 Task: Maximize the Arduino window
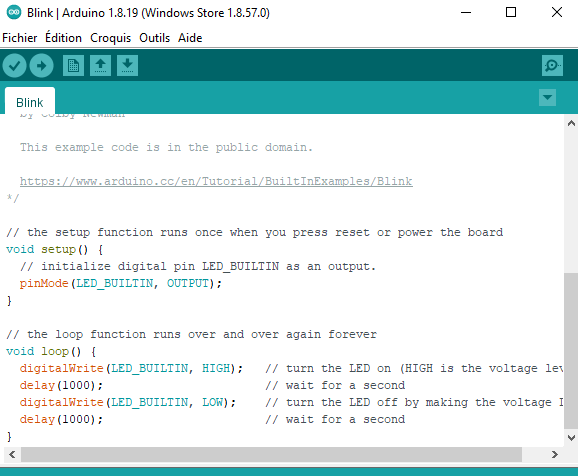tap(511, 13)
